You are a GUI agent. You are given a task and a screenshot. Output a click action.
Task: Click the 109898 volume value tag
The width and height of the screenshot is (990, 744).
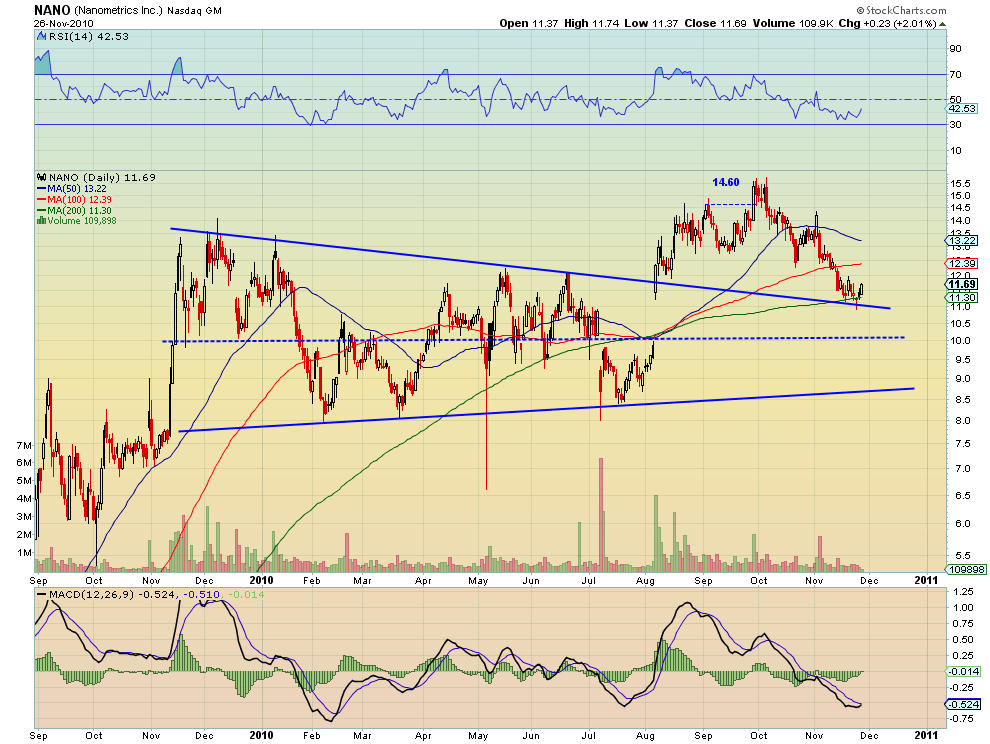(x=967, y=569)
